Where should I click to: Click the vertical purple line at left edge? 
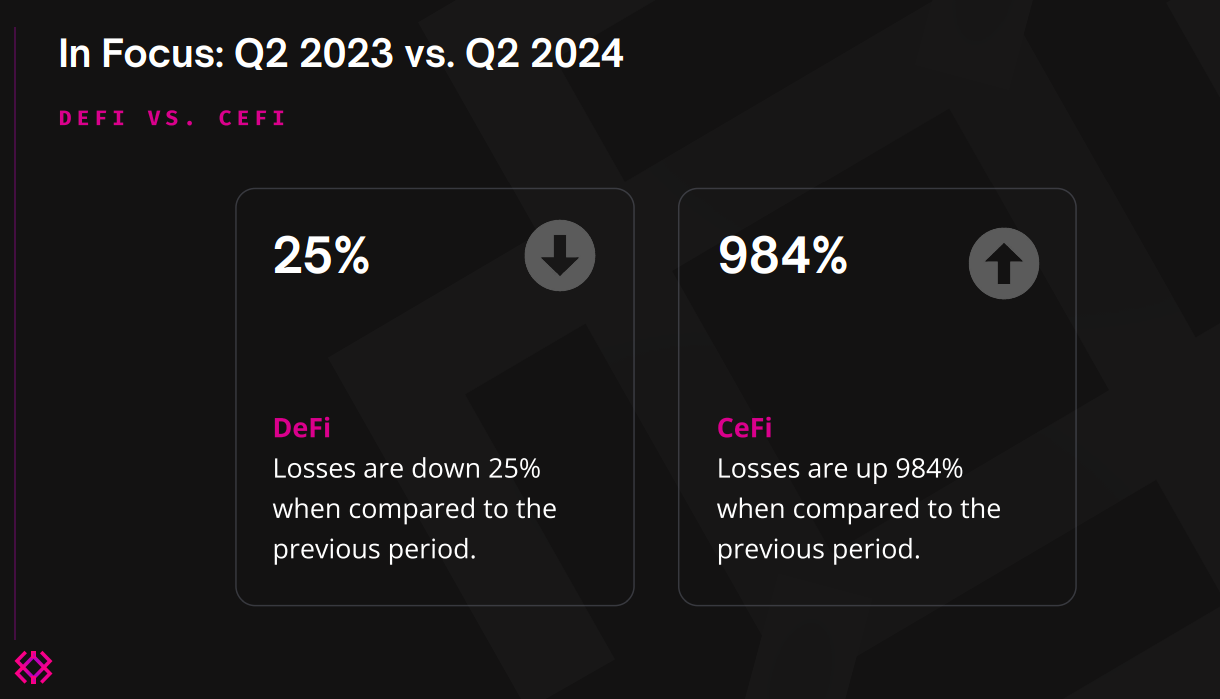pyautogui.click(x=15, y=330)
